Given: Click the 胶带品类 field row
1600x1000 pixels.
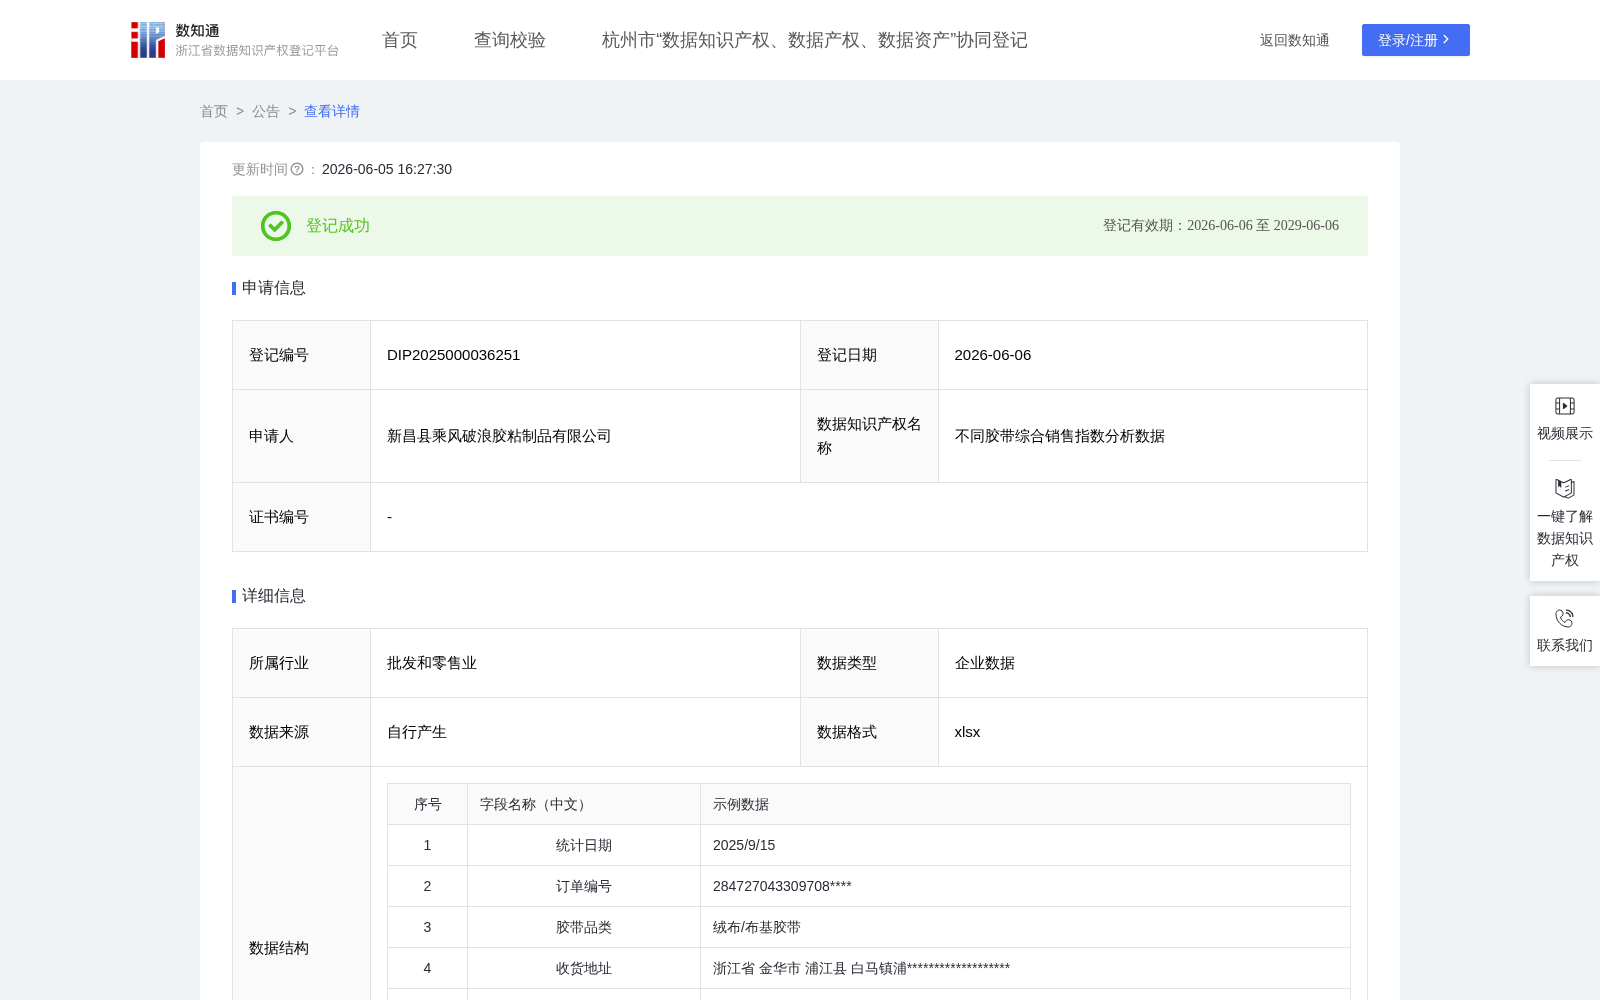Looking at the screenshot, I should [x=869, y=927].
